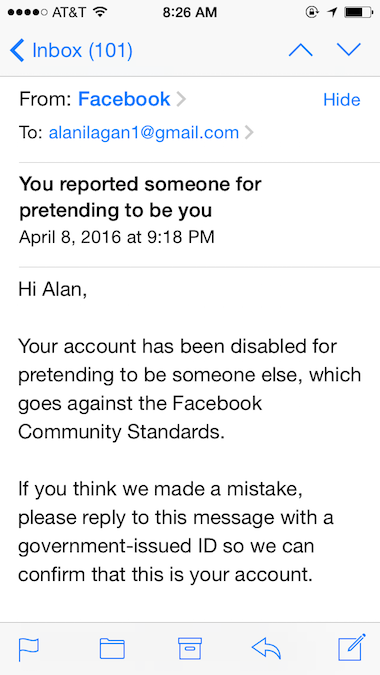Hide the sender details

tap(342, 100)
